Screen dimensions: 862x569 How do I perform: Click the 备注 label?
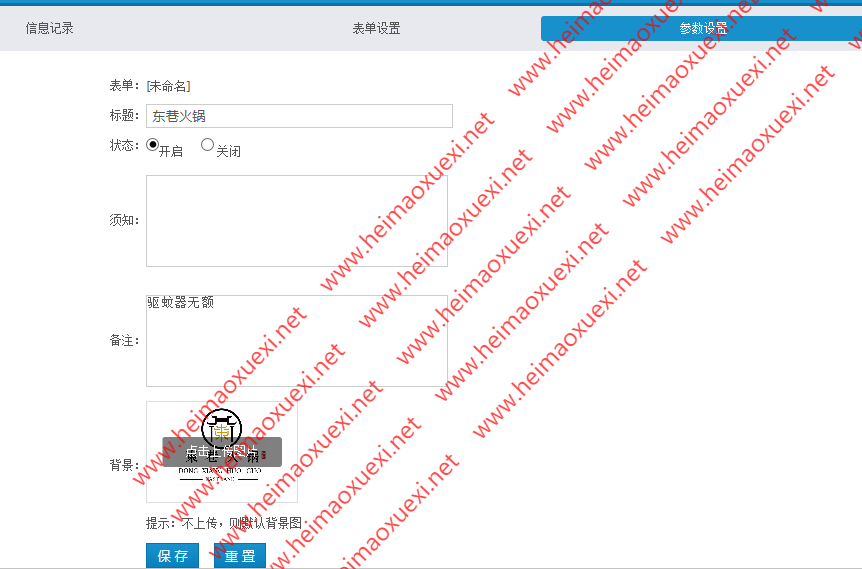tap(125, 341)
